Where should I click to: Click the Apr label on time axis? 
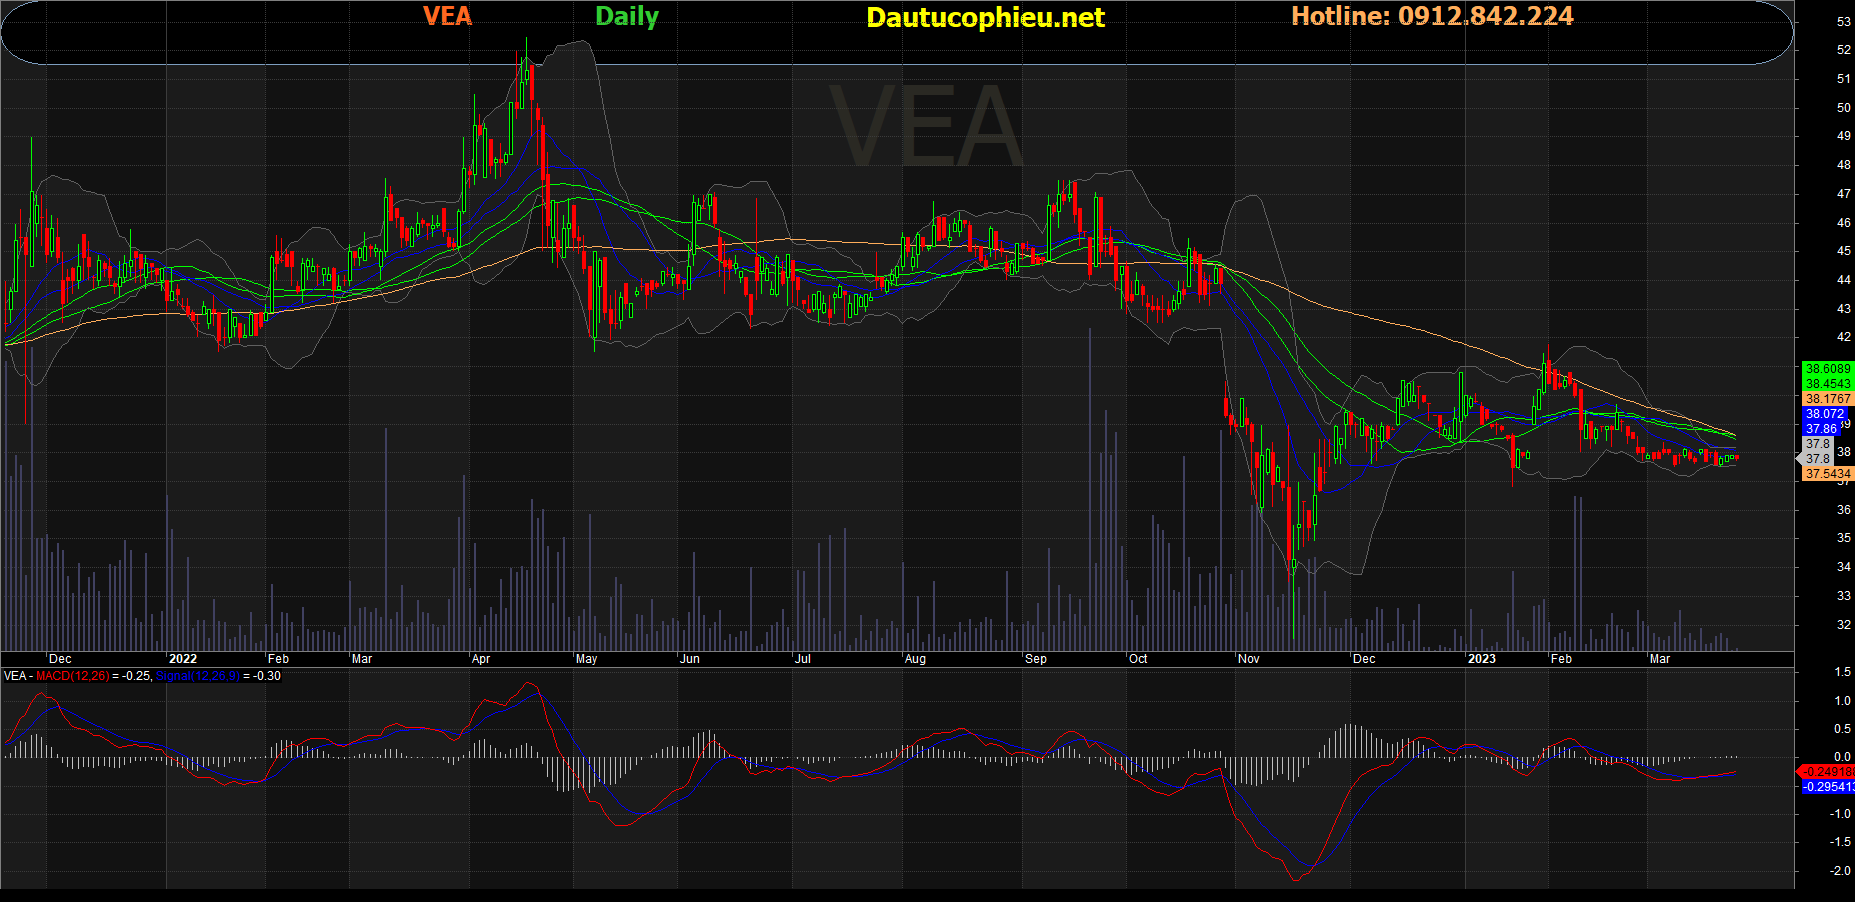[481, 659]
